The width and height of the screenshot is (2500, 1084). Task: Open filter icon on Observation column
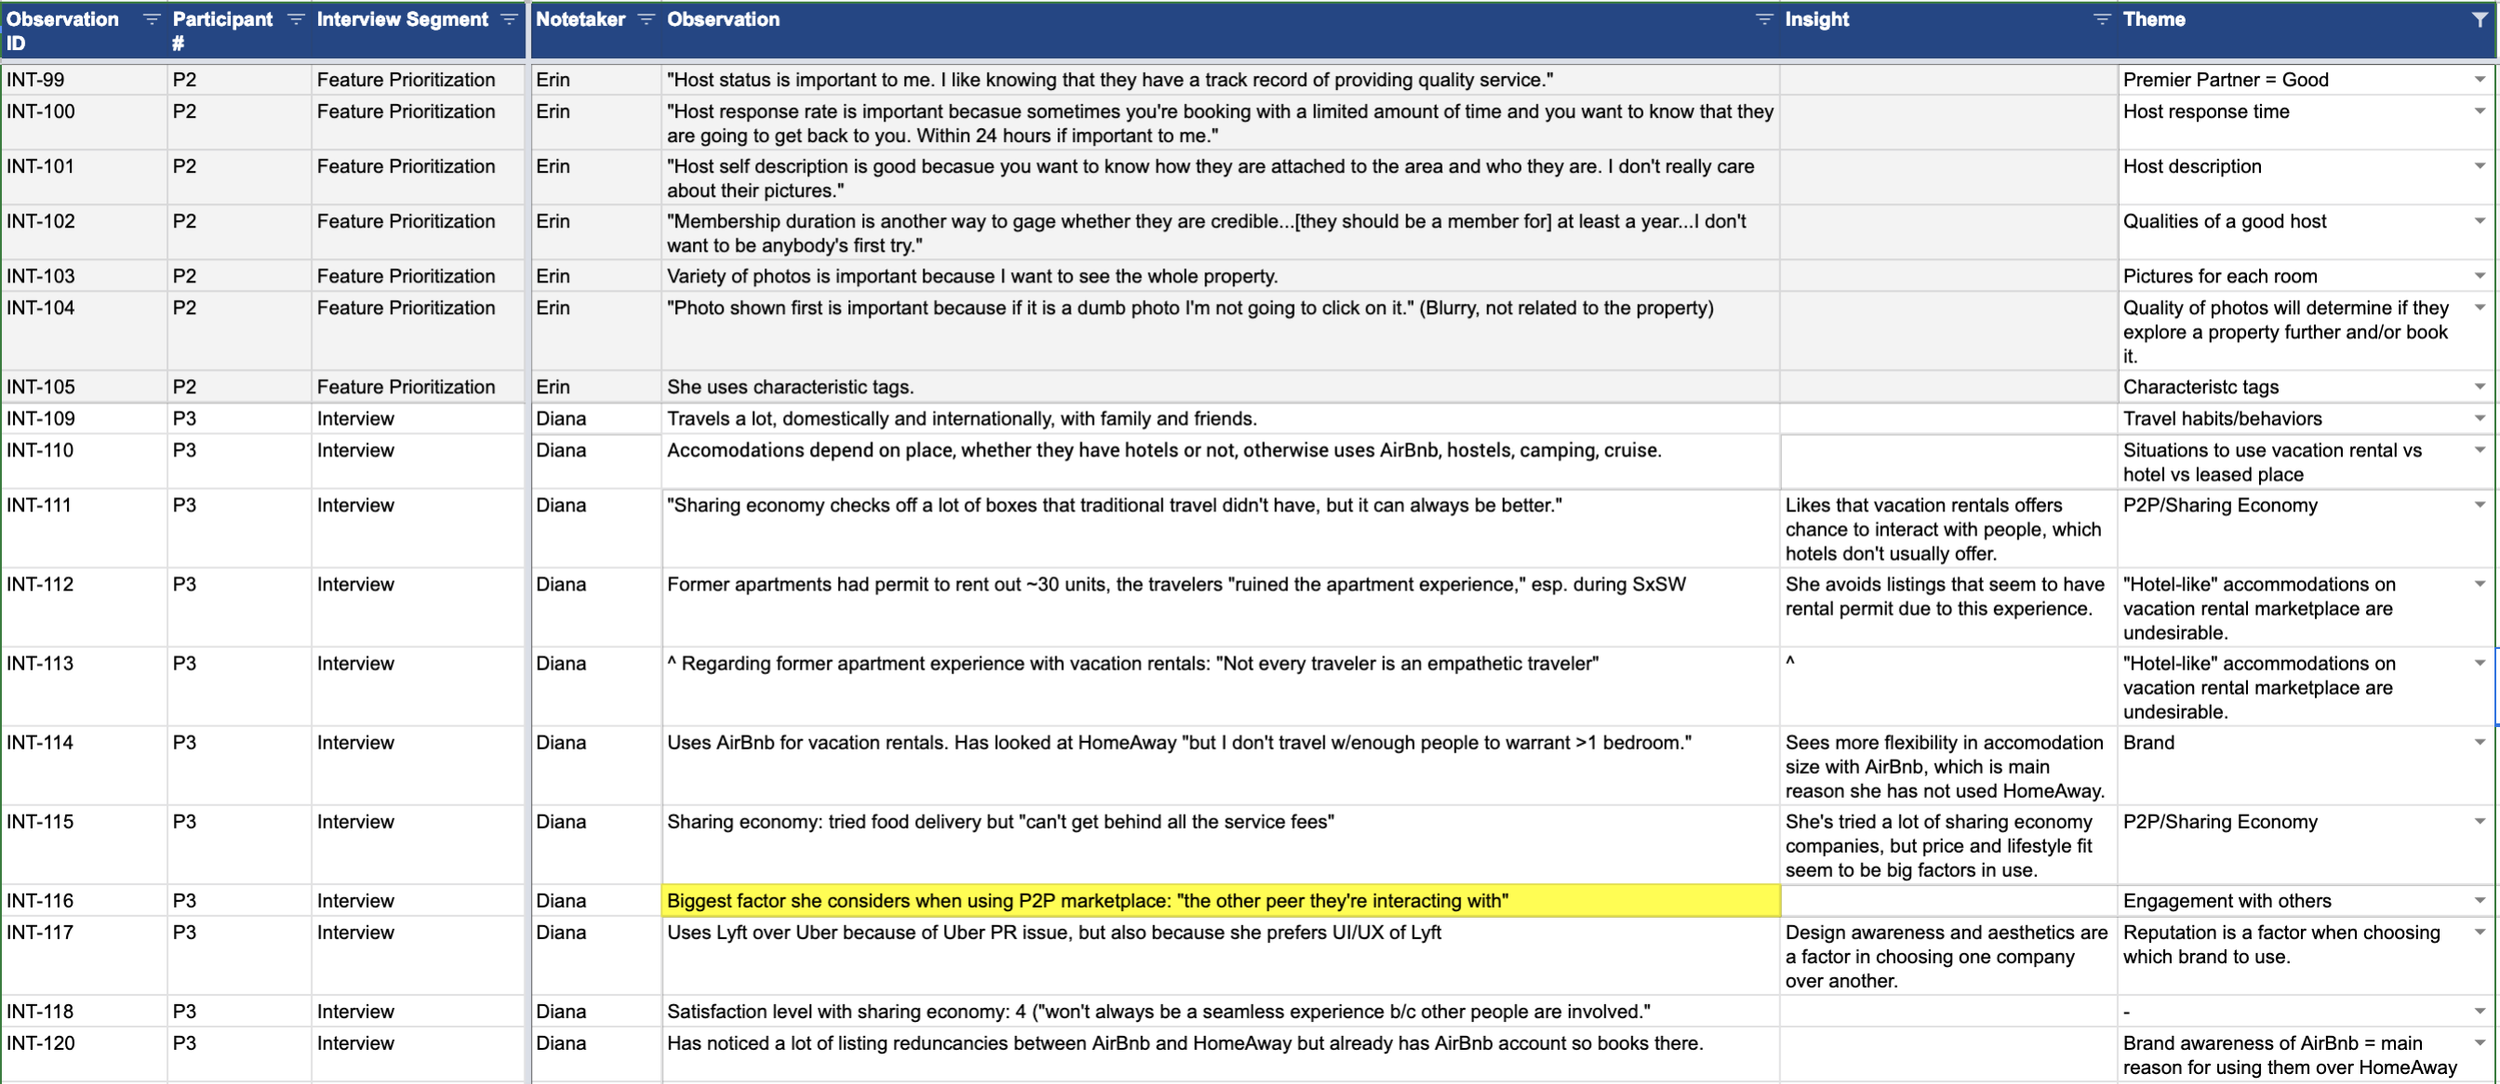1764,20
